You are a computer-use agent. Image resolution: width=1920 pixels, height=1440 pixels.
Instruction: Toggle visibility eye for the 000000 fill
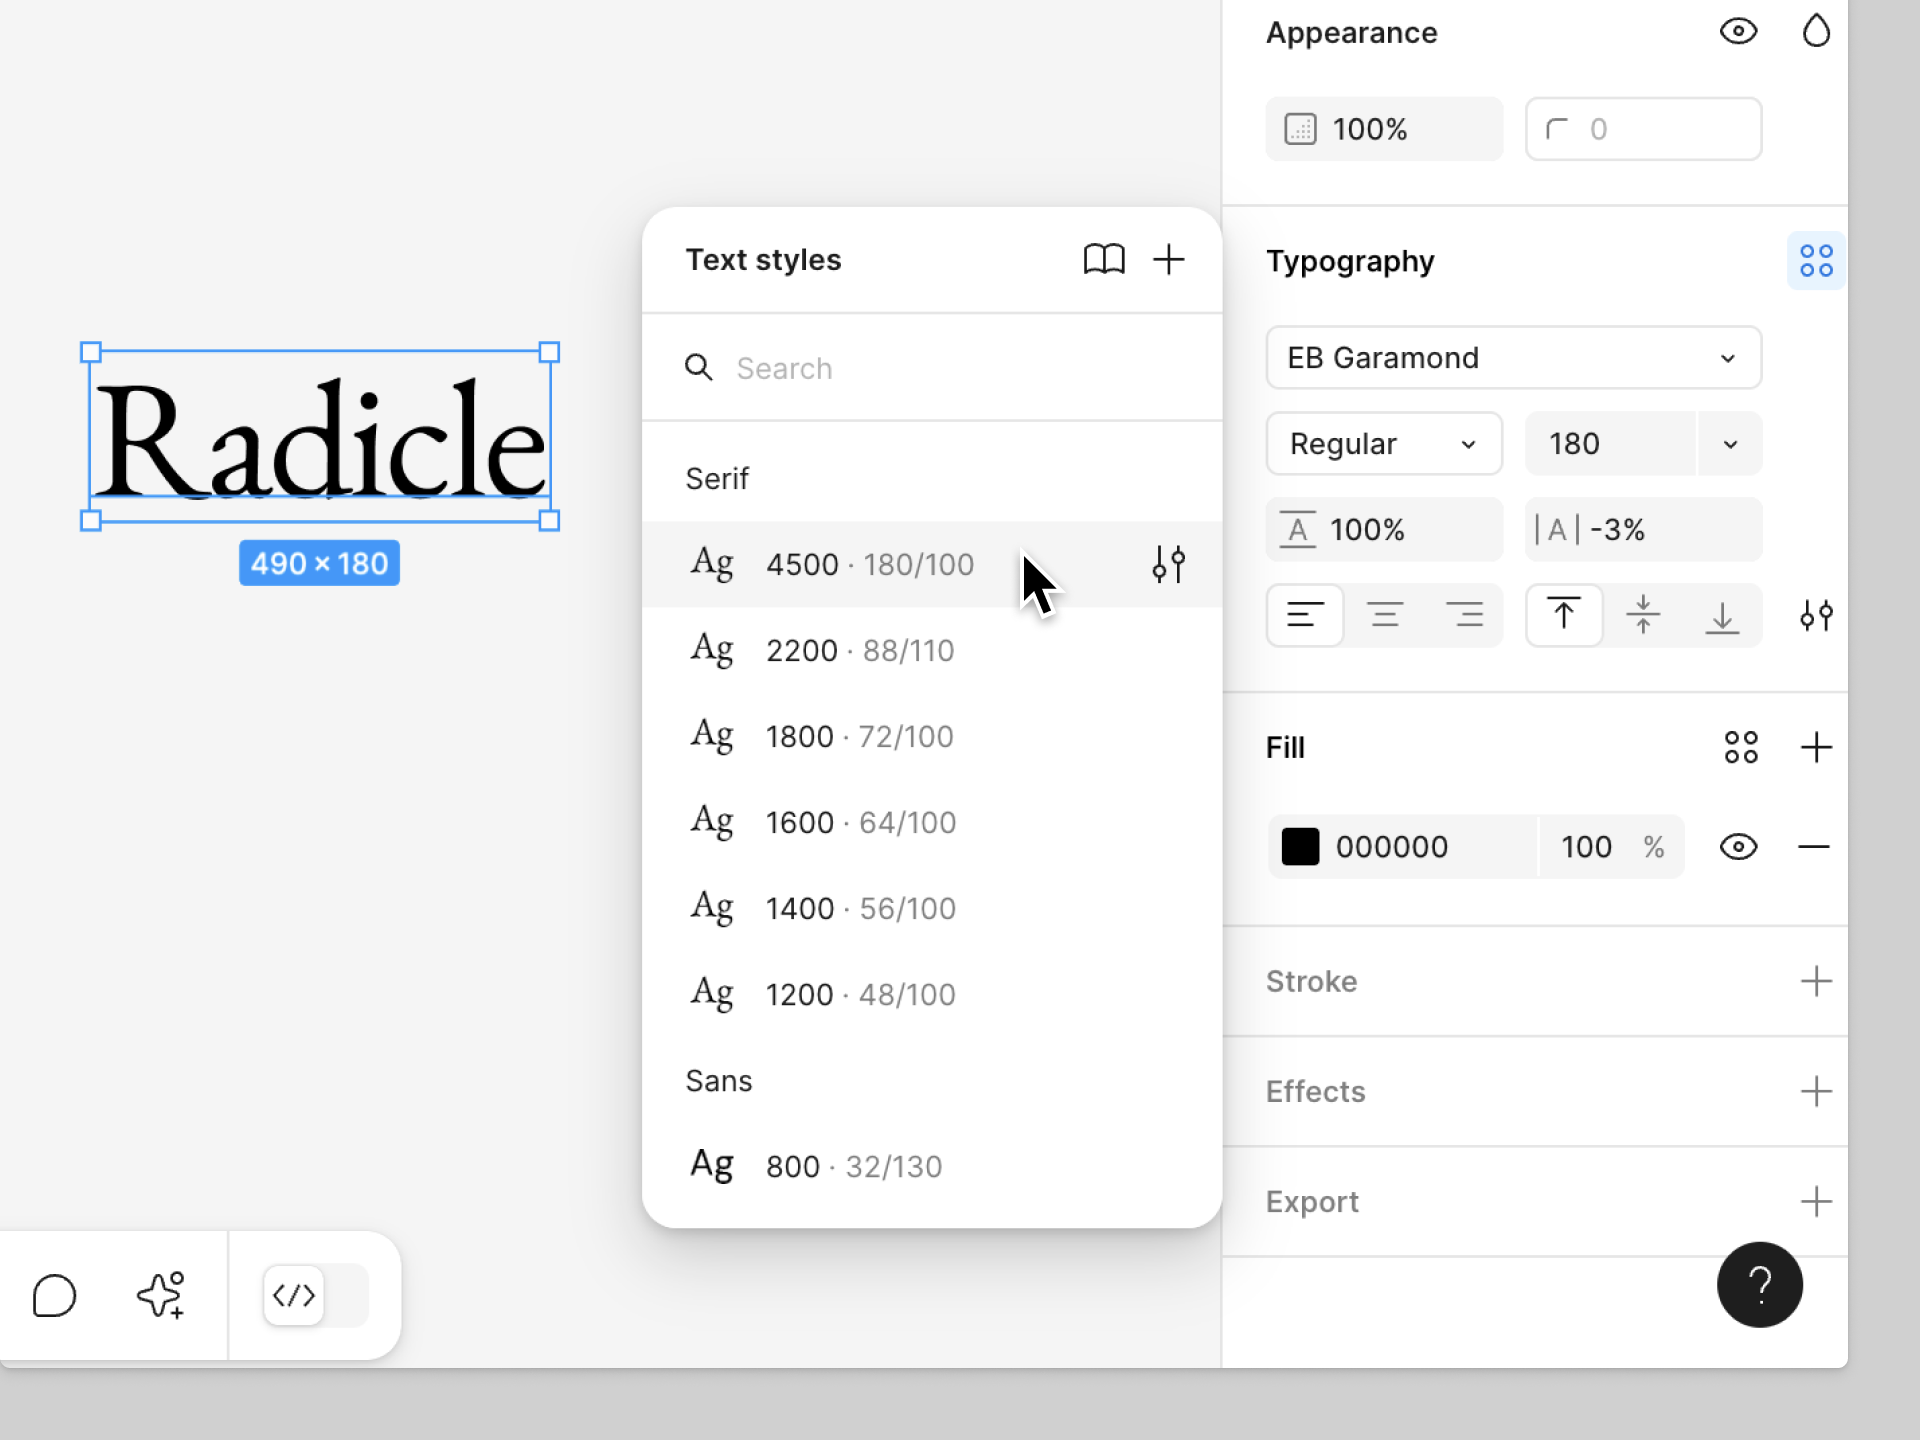pyautogui.click(x=1738, y=847)
